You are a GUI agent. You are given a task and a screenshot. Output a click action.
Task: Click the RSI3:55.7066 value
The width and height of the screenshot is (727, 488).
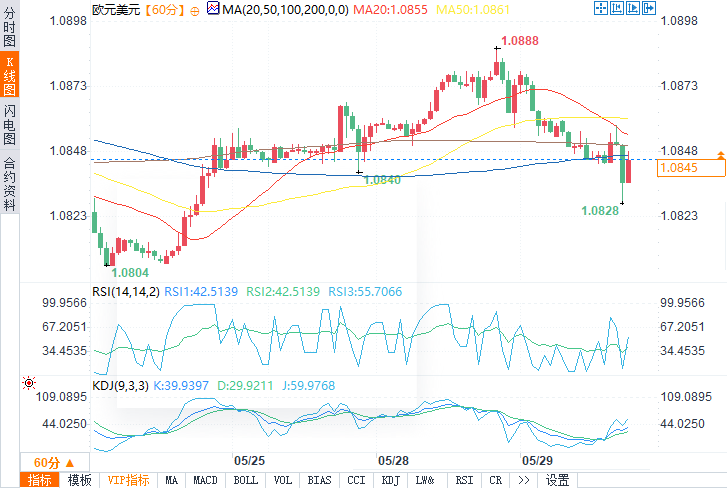point(365,292)
